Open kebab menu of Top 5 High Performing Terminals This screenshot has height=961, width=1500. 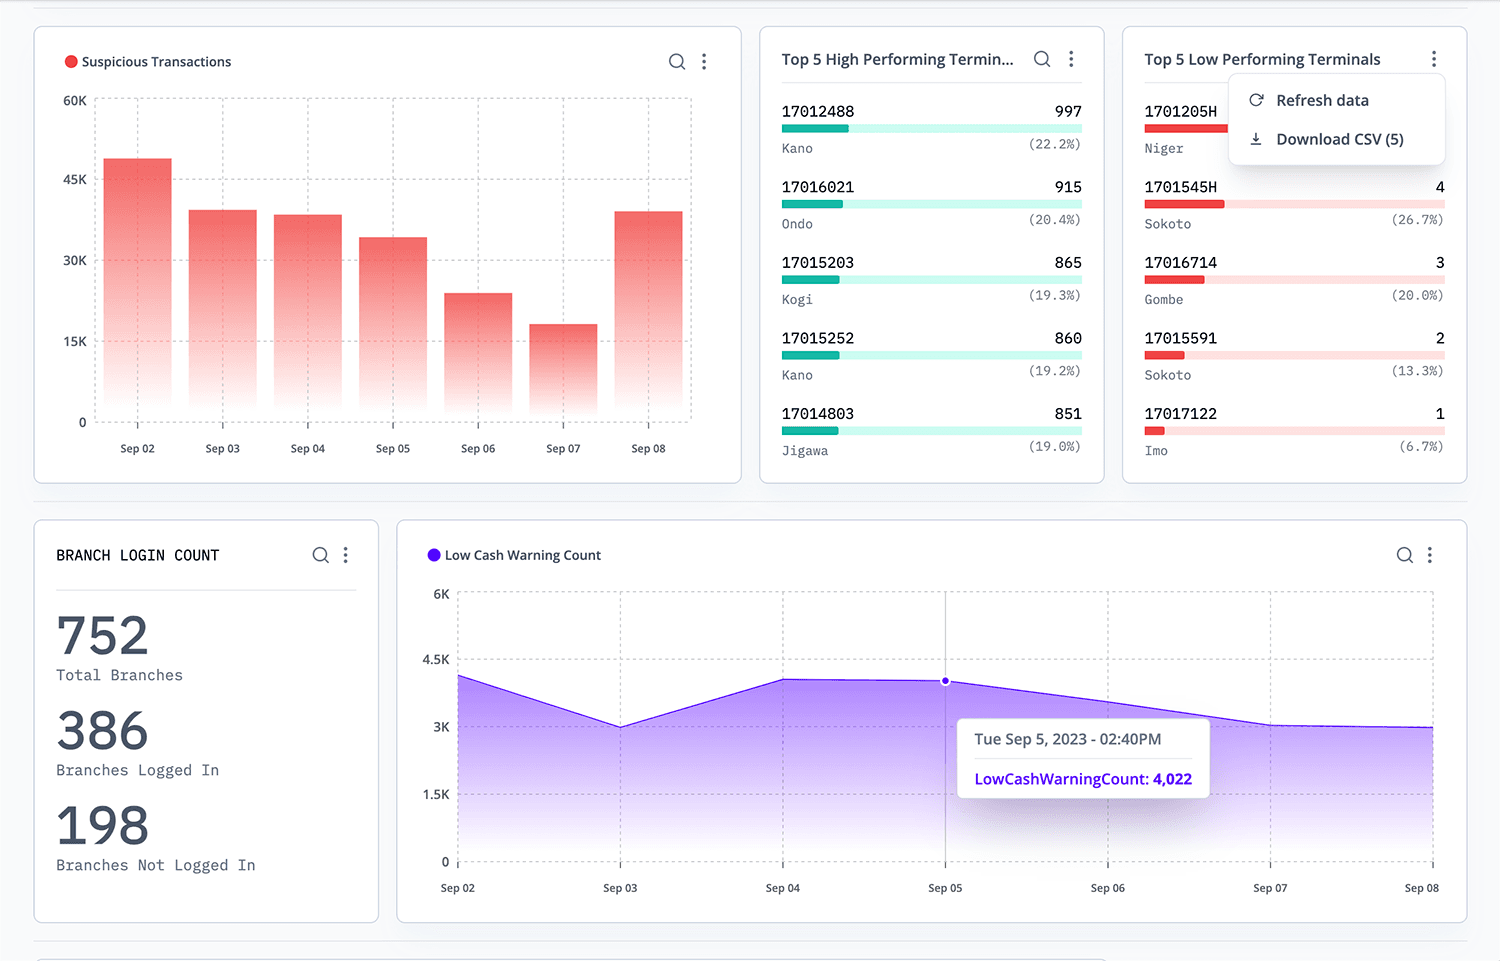(1071, 59)
